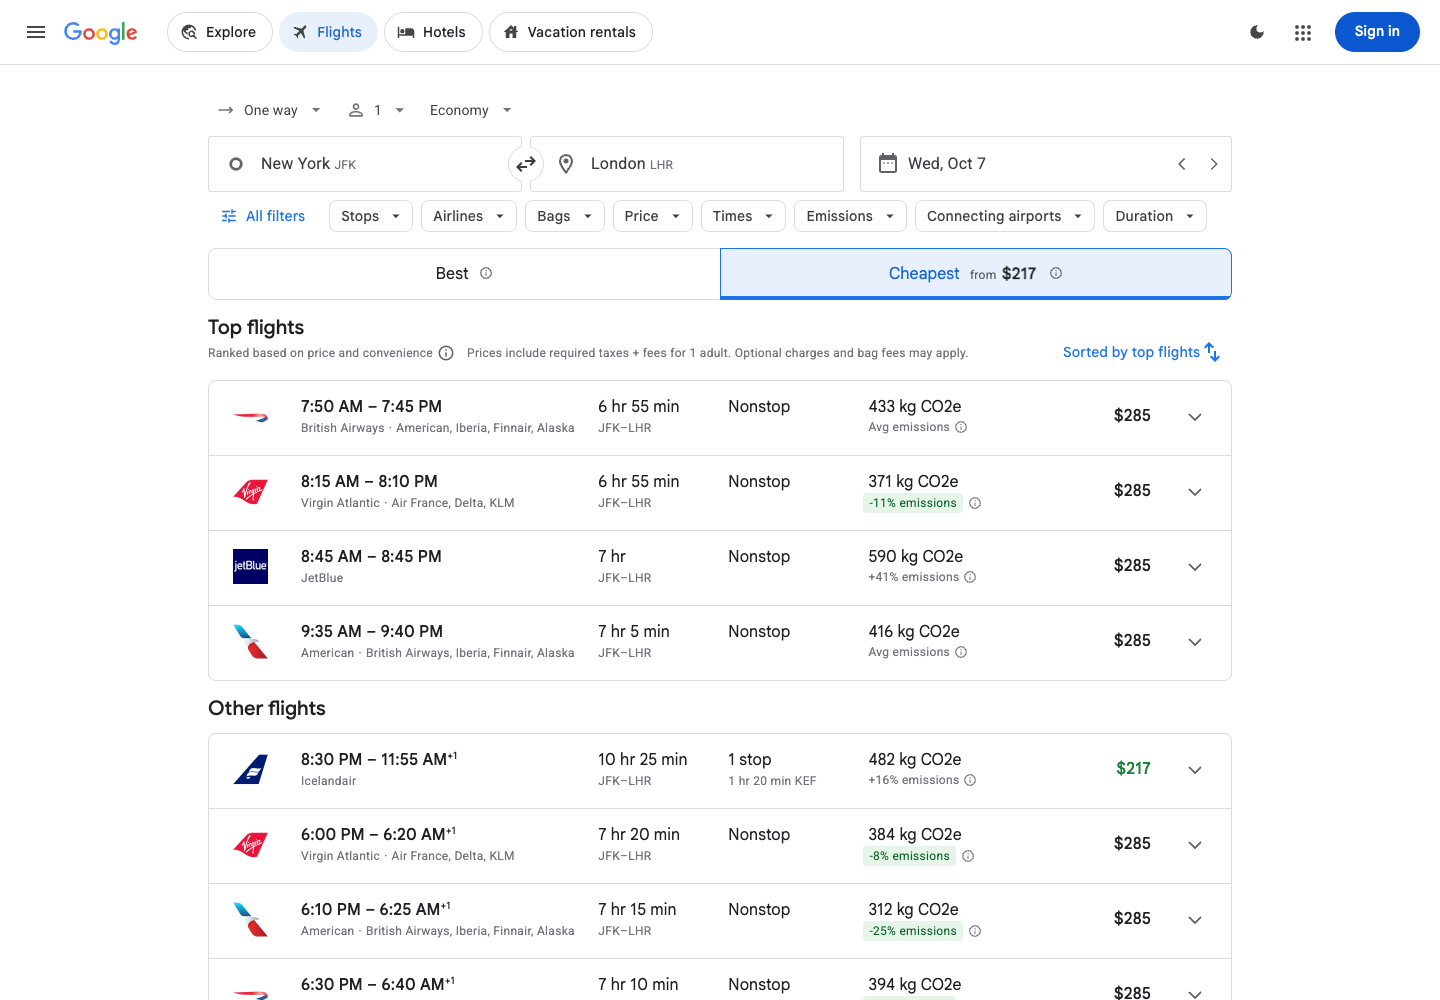Screen dimensions: 1440x1000
Task: Show info about Best flights ranking
Action: pyautogui.click(x=486, y=273)
